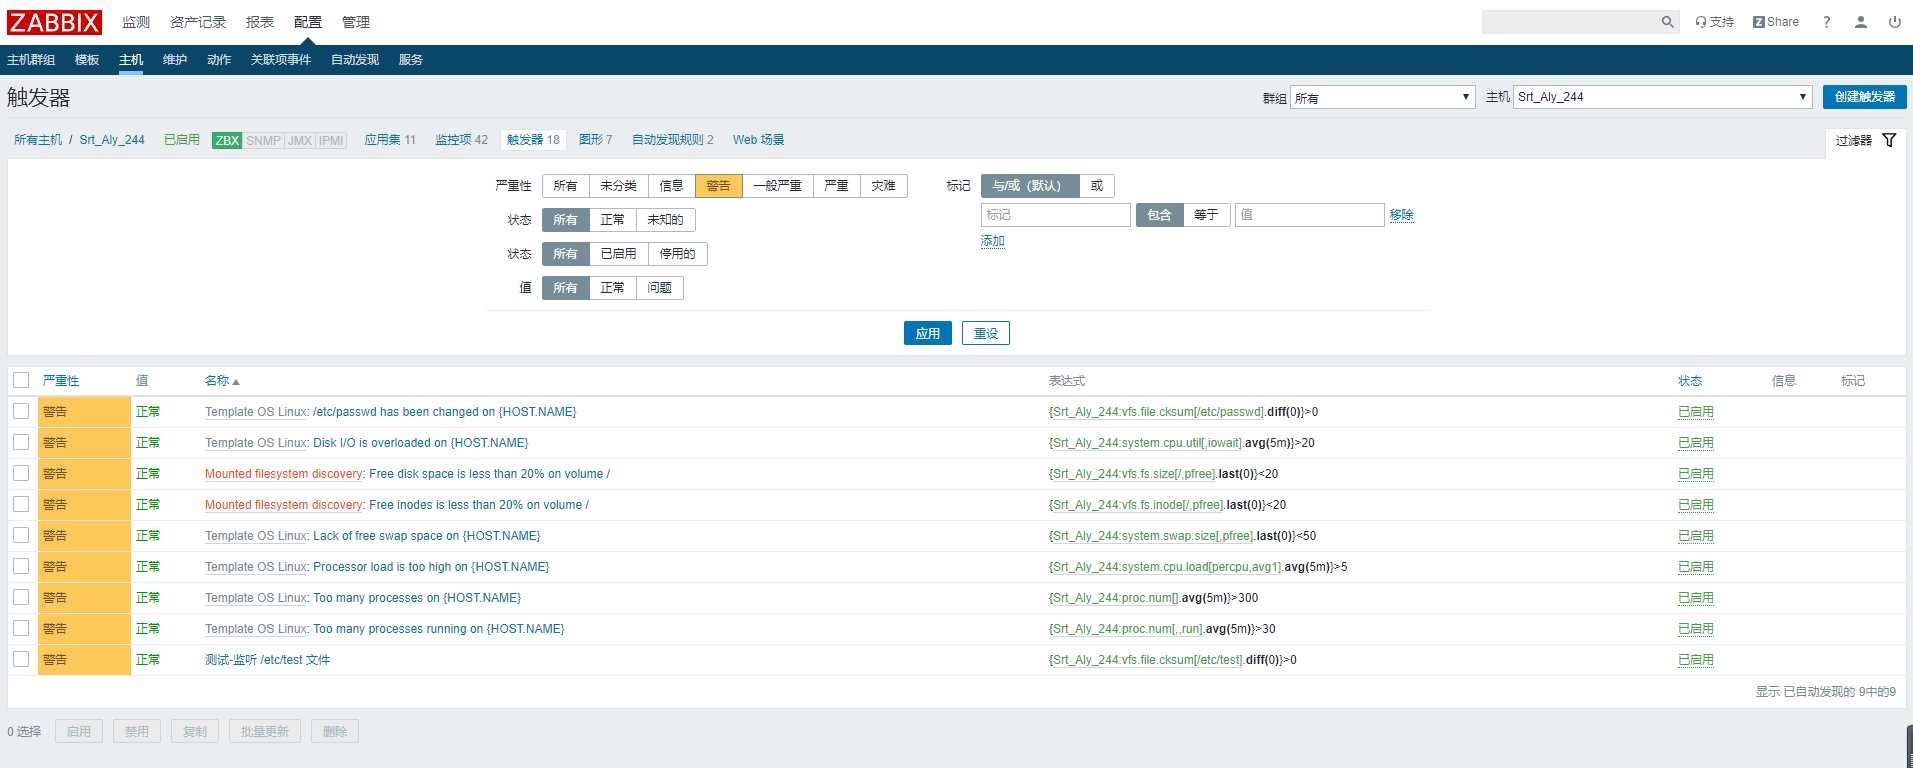Click the 标记 tag name input
The image size is (1913, 768).
[1055, 215]
